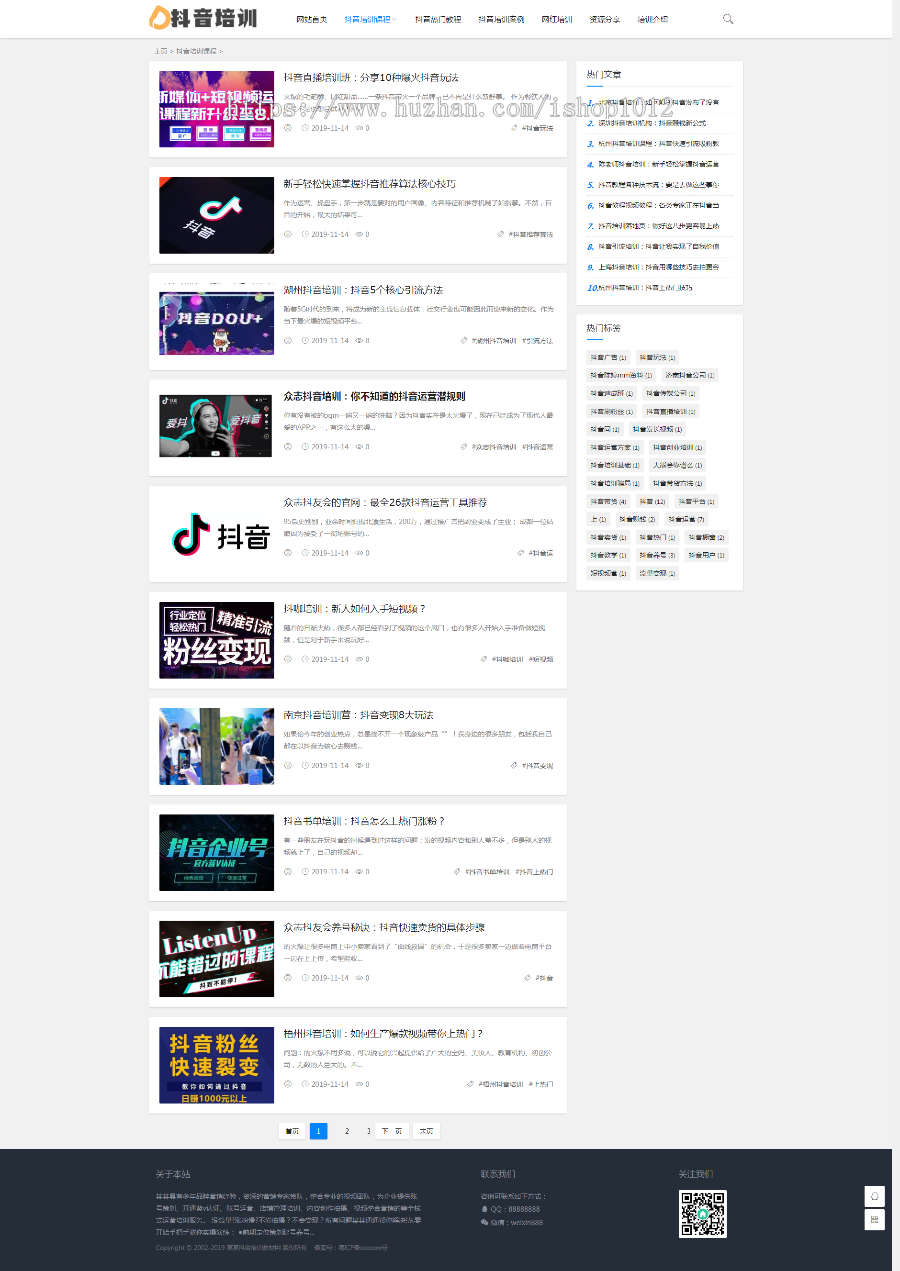The height and width of the screenshot is (1271, 900).
Task: Open the 抖音培训案例 menu item
Action: [x=501, y=19]
